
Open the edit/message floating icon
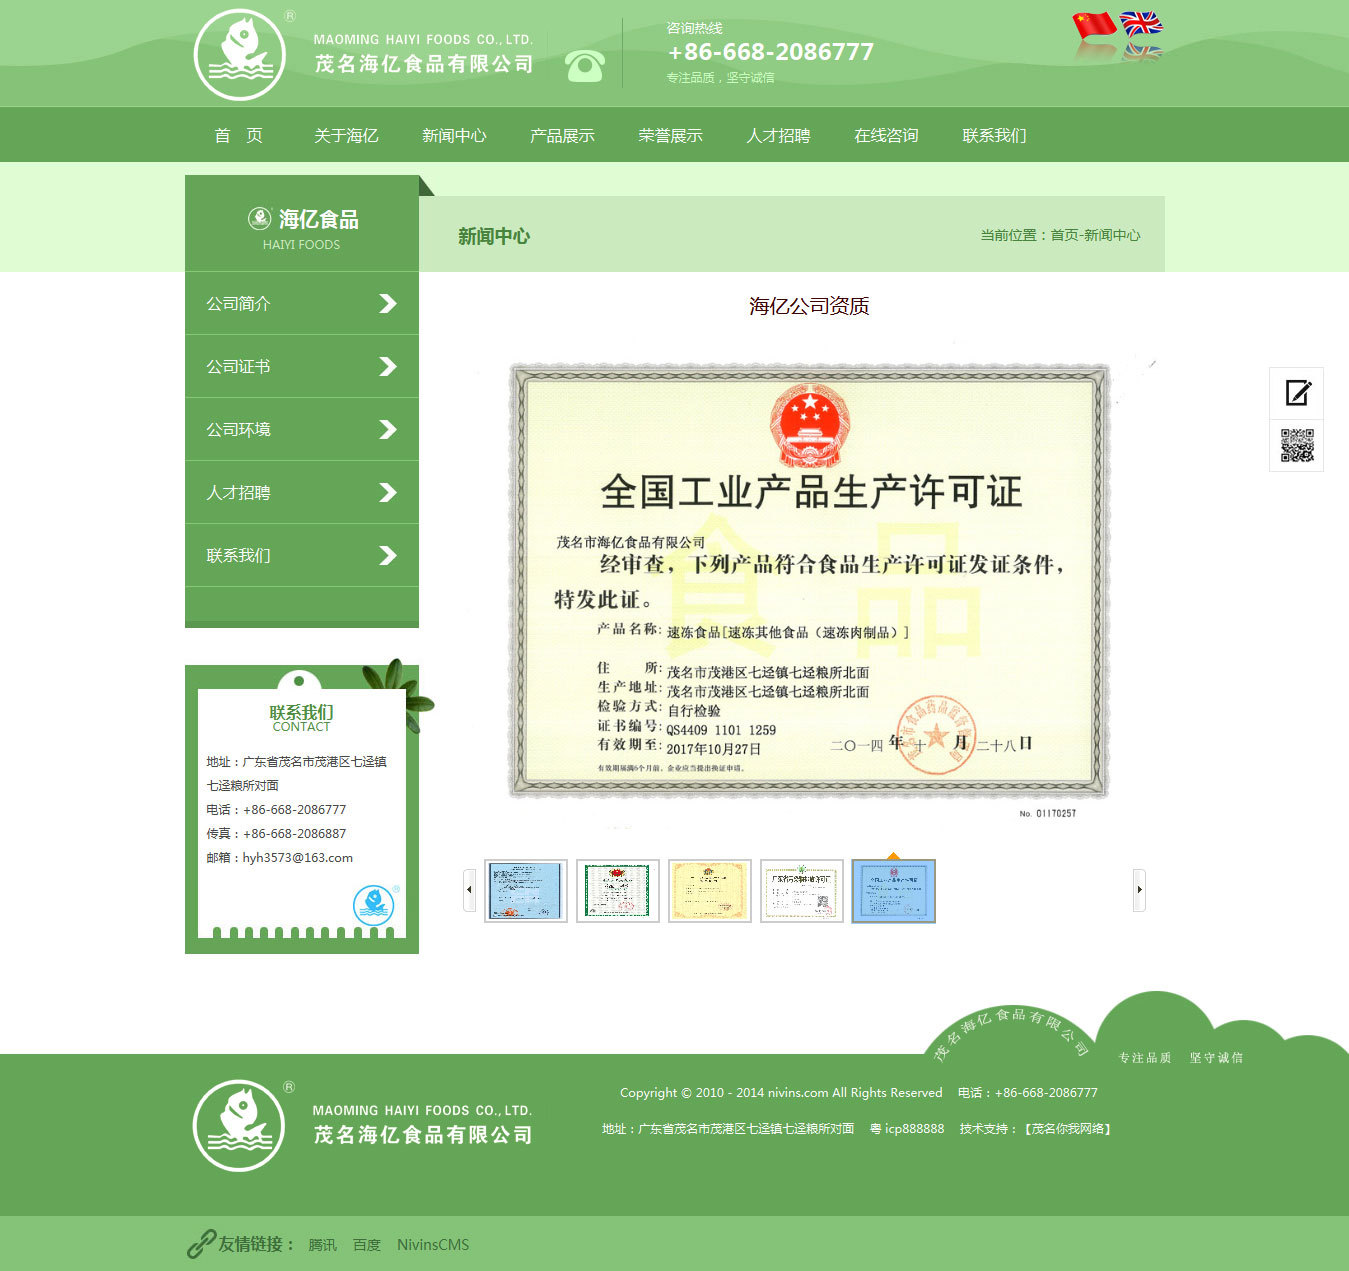click(1297, 393)
